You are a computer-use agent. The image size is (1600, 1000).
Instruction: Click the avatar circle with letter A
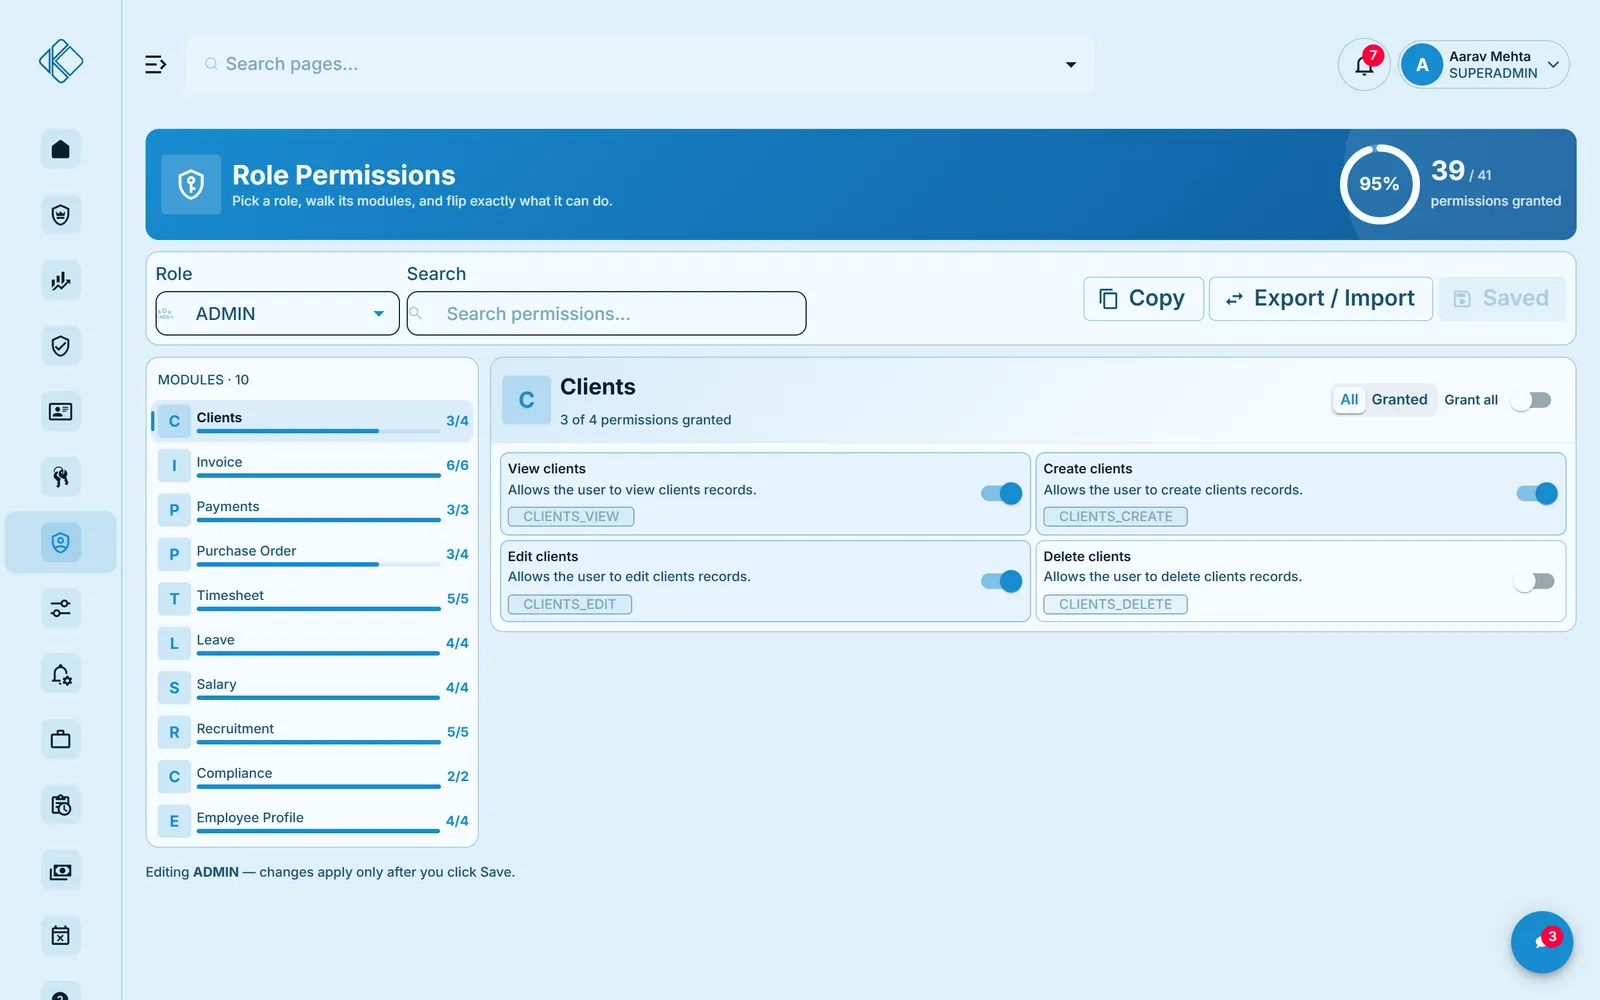[x=1422, y=65]
